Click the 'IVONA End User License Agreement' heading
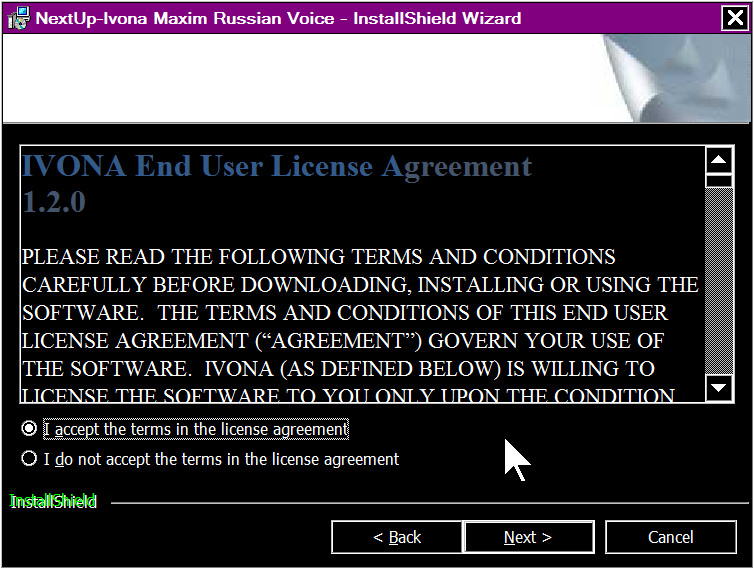 [277, 166]
